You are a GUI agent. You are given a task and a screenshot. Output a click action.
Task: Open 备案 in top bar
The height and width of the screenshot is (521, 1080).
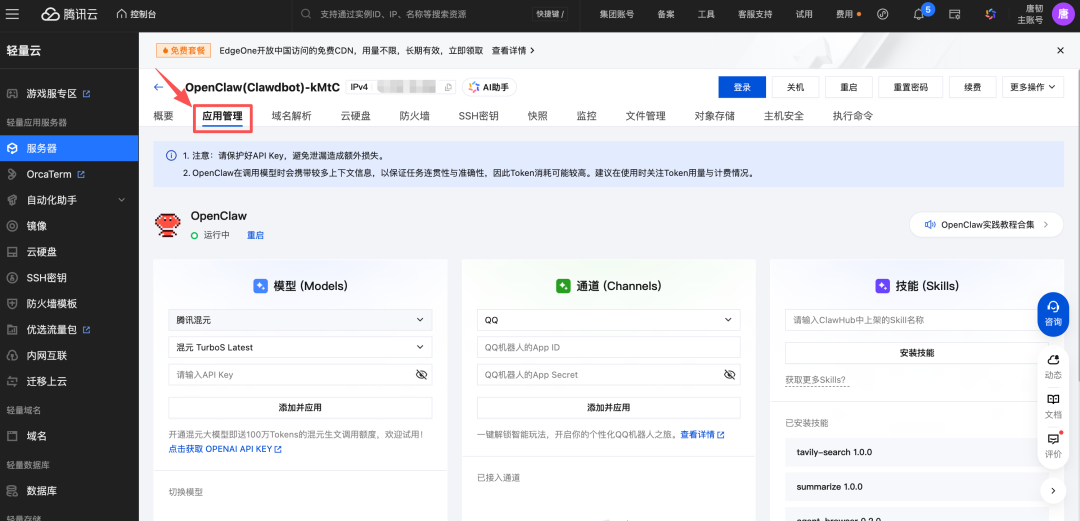665,14
